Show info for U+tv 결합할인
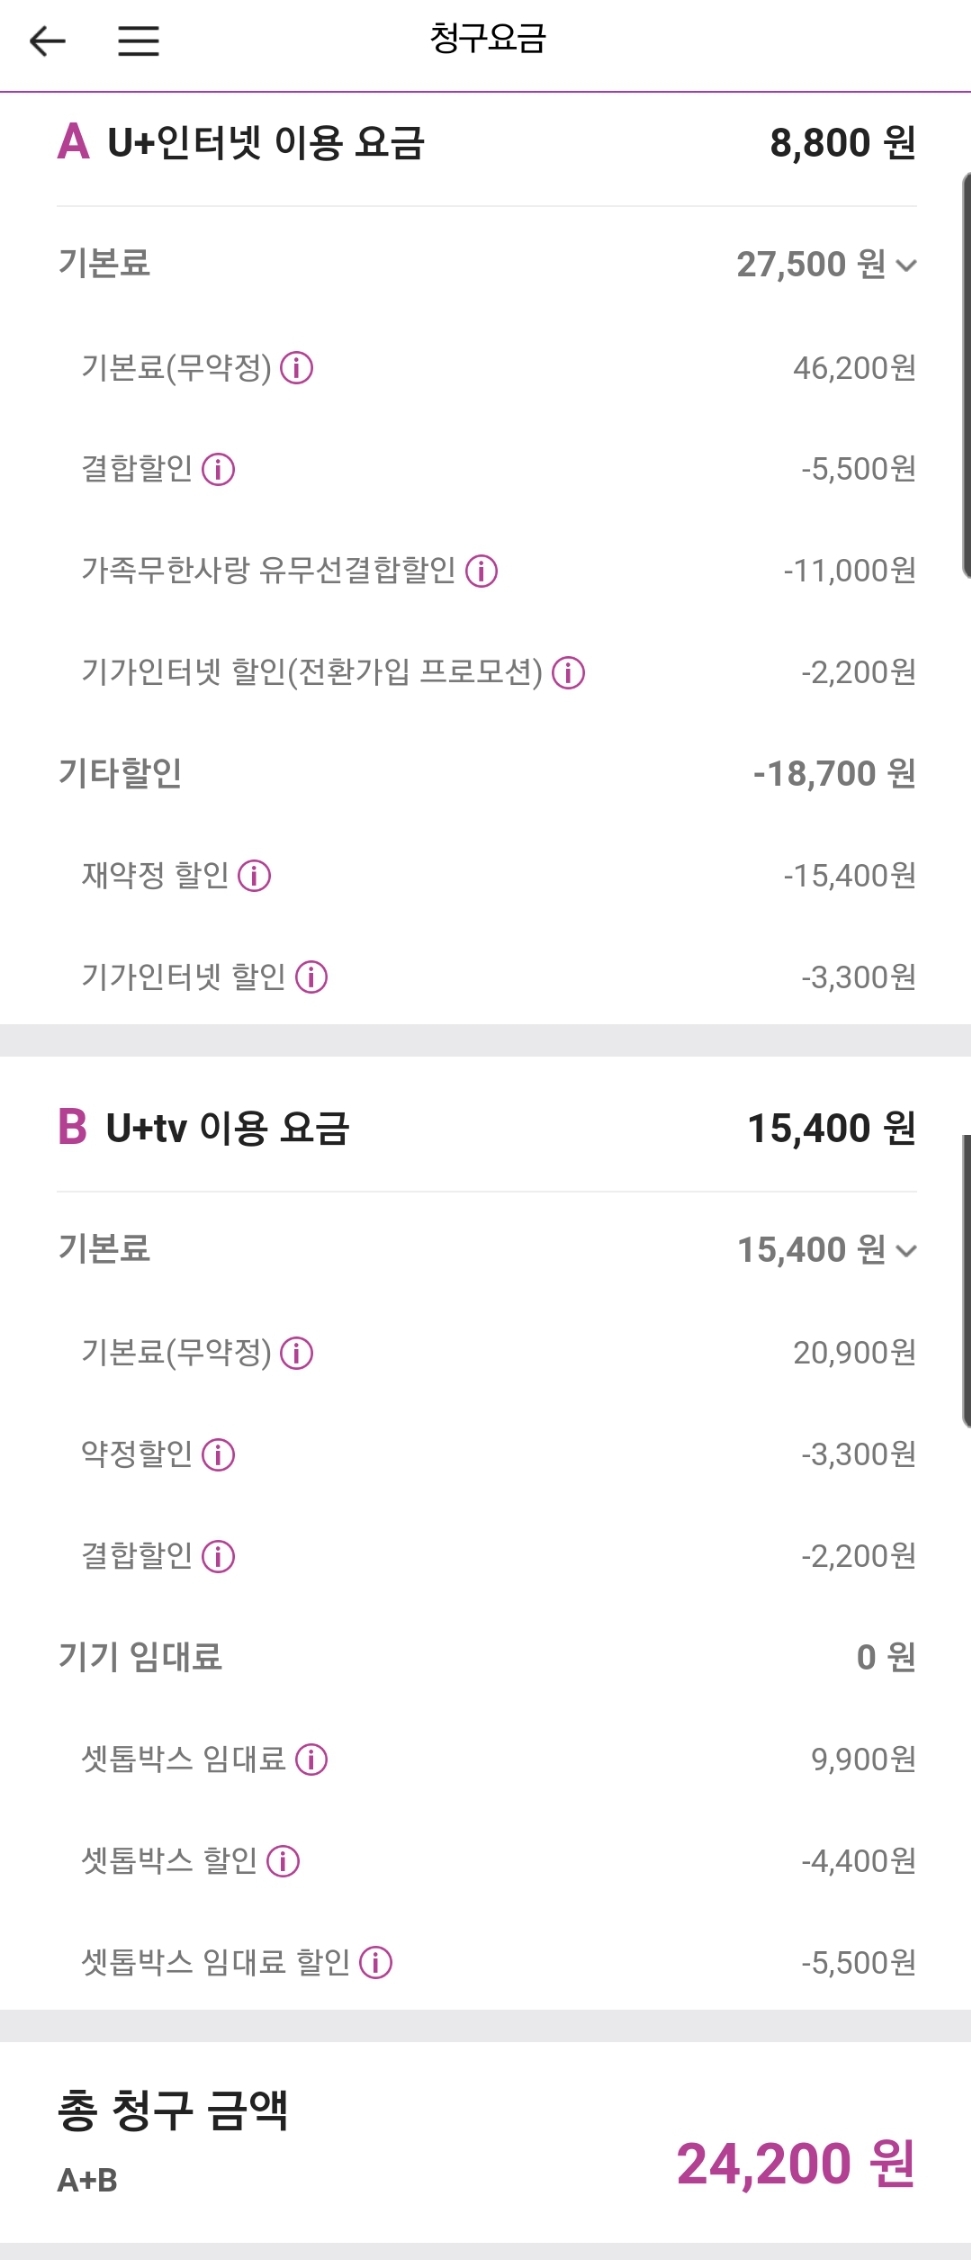 218,1556
